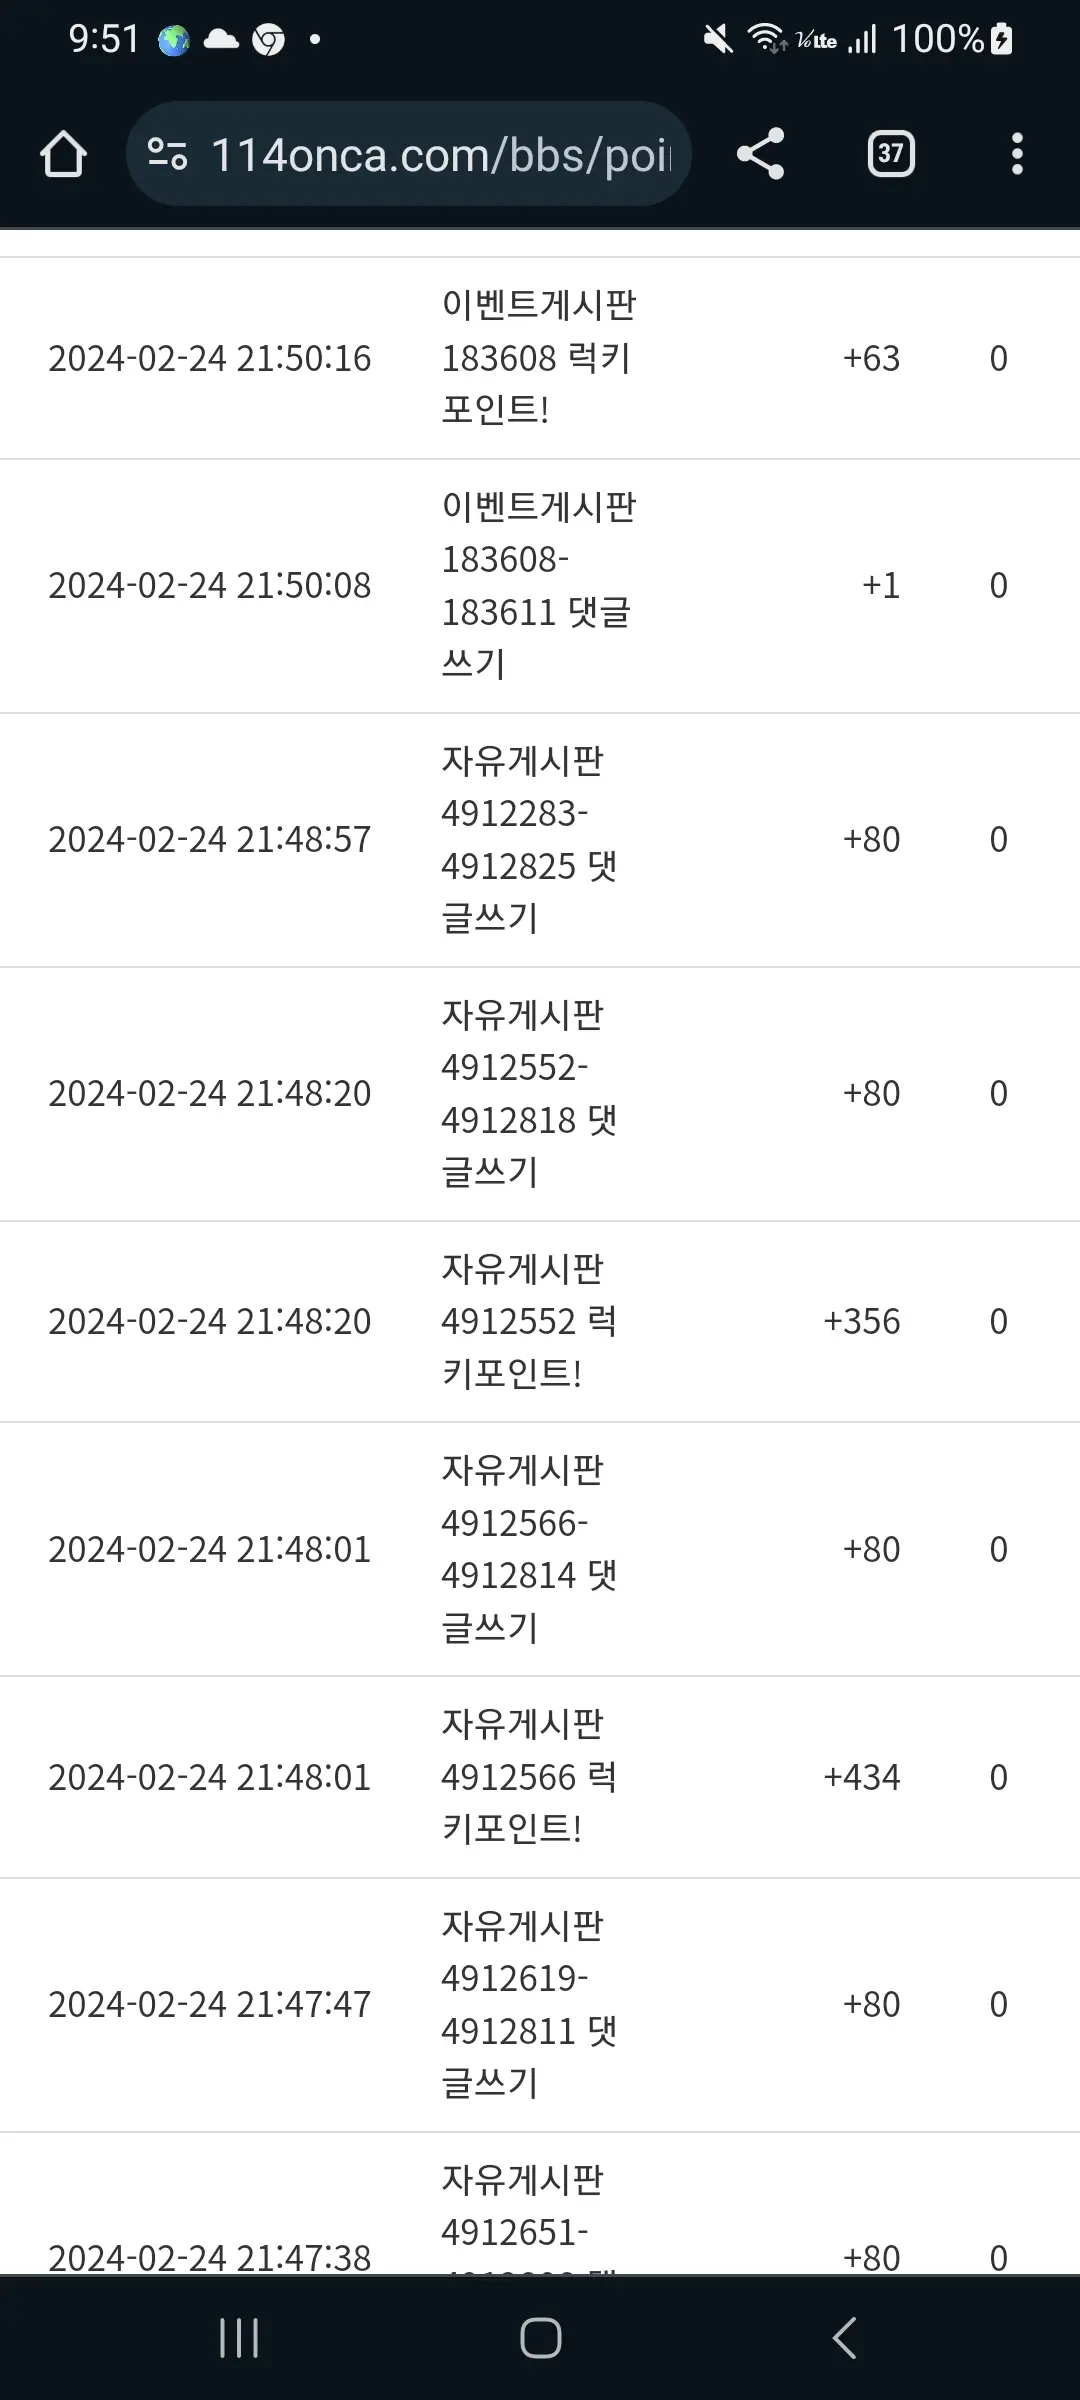This screenshot has height=2400, width=1080.
Task: Open entry 이벤트게시판 183608 럭키포인트
Action: point(539,357)
